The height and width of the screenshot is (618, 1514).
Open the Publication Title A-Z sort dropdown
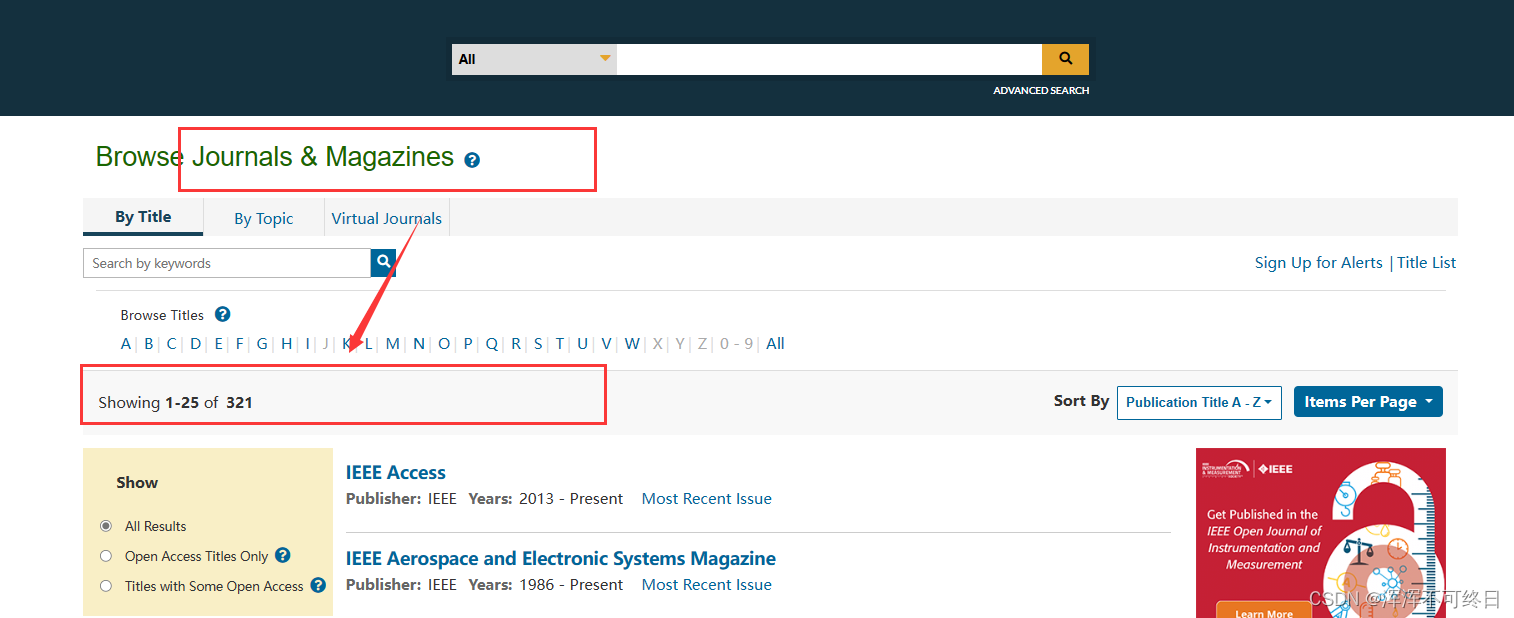[1198, 402]
